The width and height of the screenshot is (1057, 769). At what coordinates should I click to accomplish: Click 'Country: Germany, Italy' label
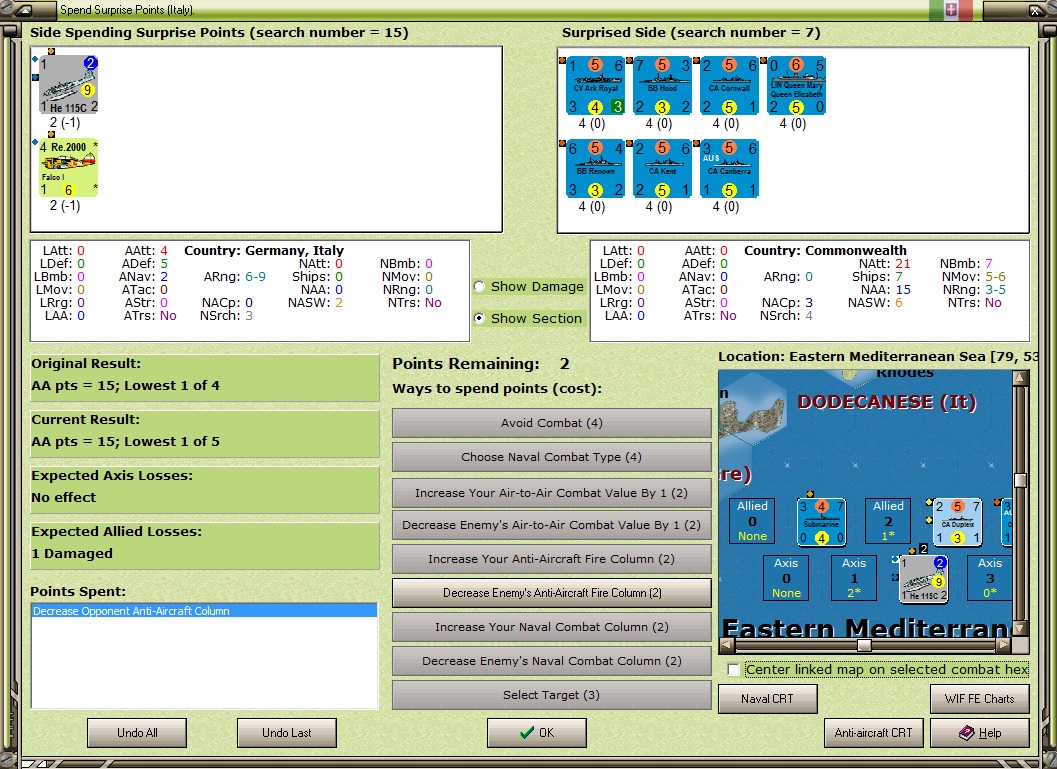(264, 250)
